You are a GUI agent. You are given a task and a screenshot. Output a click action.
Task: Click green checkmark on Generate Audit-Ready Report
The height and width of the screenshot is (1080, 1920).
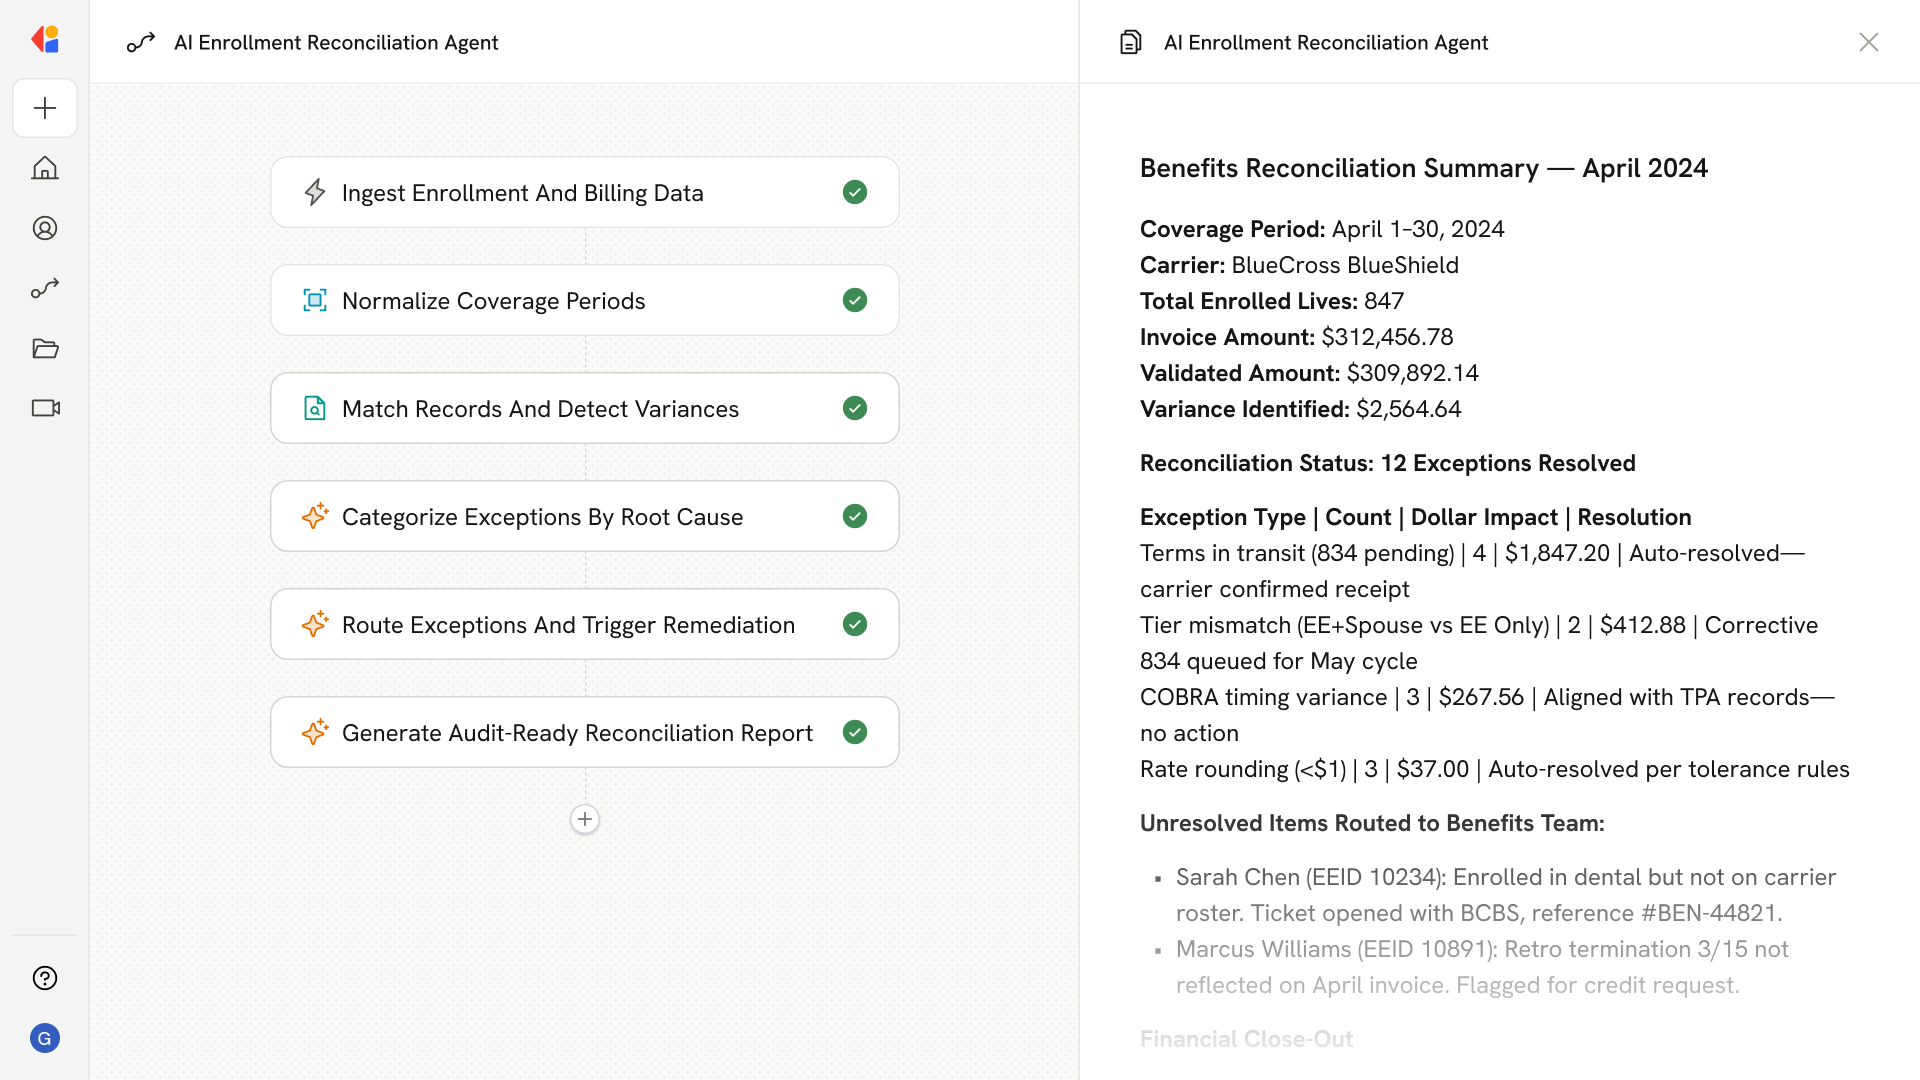point(854,732)
